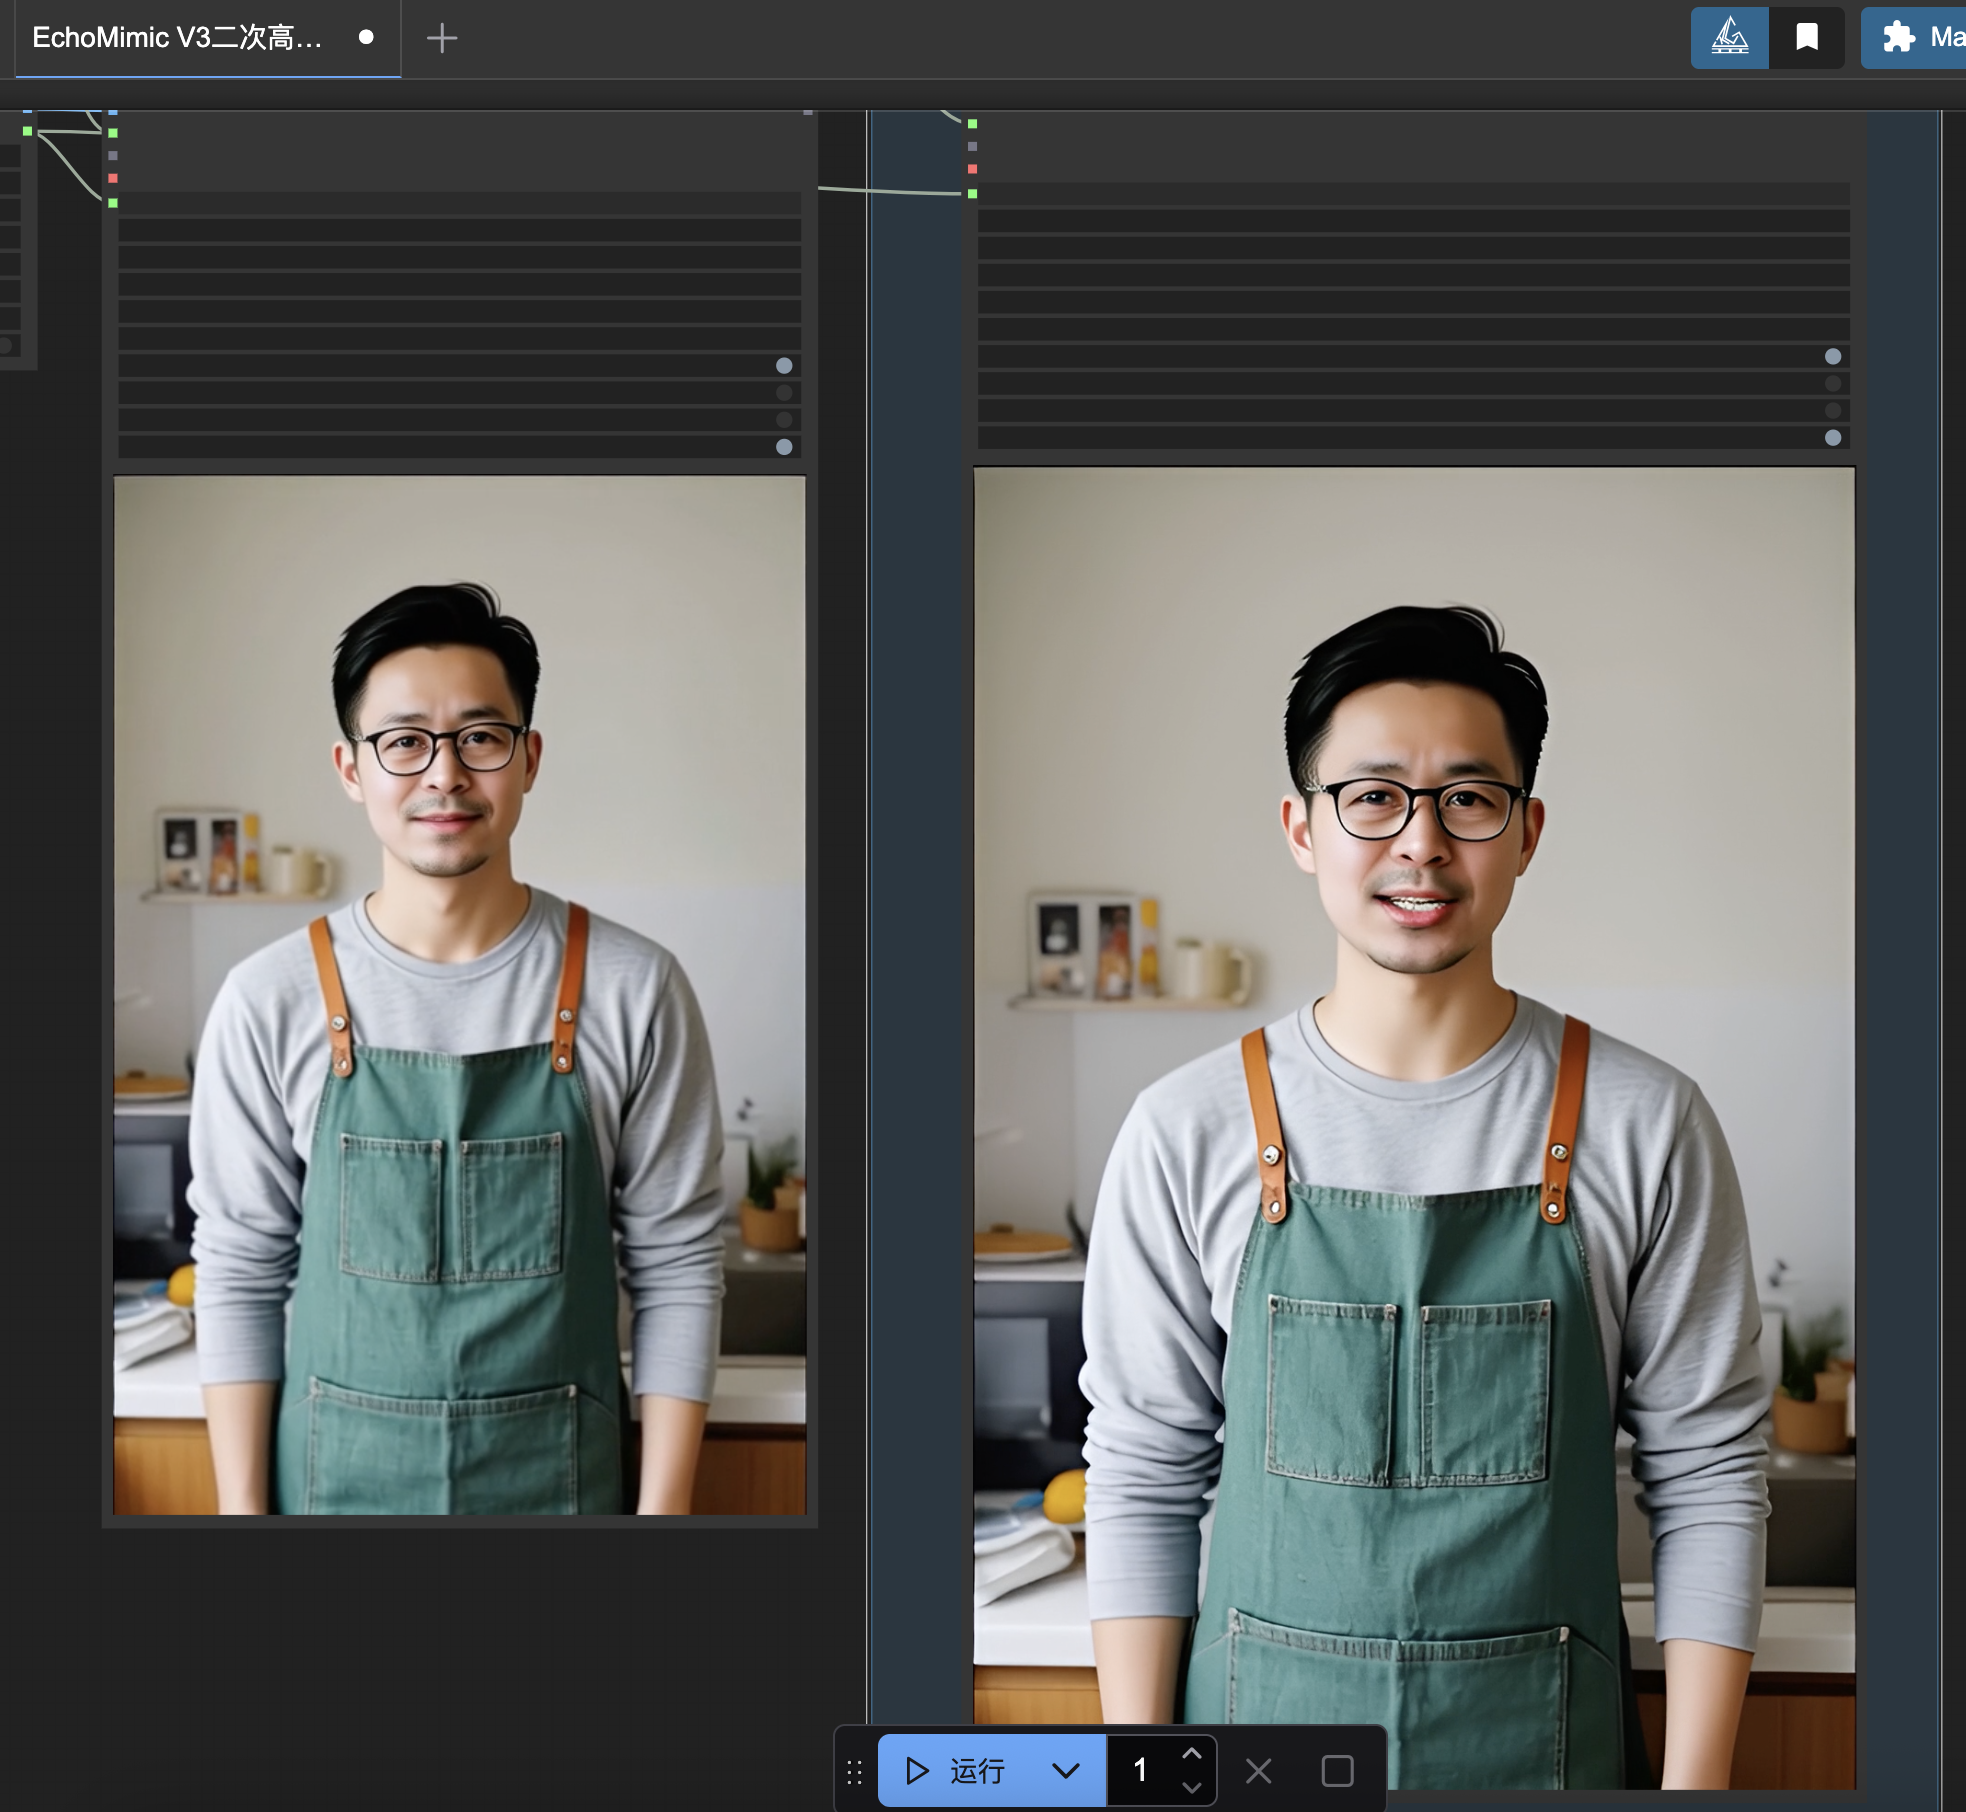Switch to the EchoMimic V3 workflow tab
1966x1812 pixels.
pyautogui.click(x=178, y=38)
